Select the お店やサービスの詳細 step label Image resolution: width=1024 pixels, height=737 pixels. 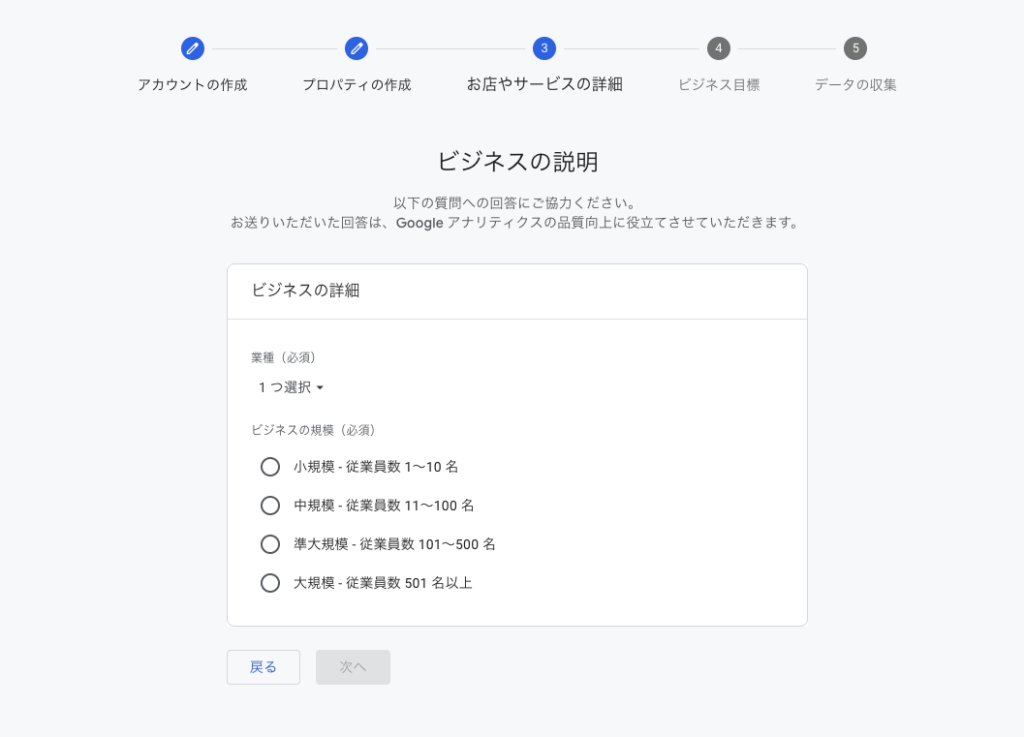544,85
